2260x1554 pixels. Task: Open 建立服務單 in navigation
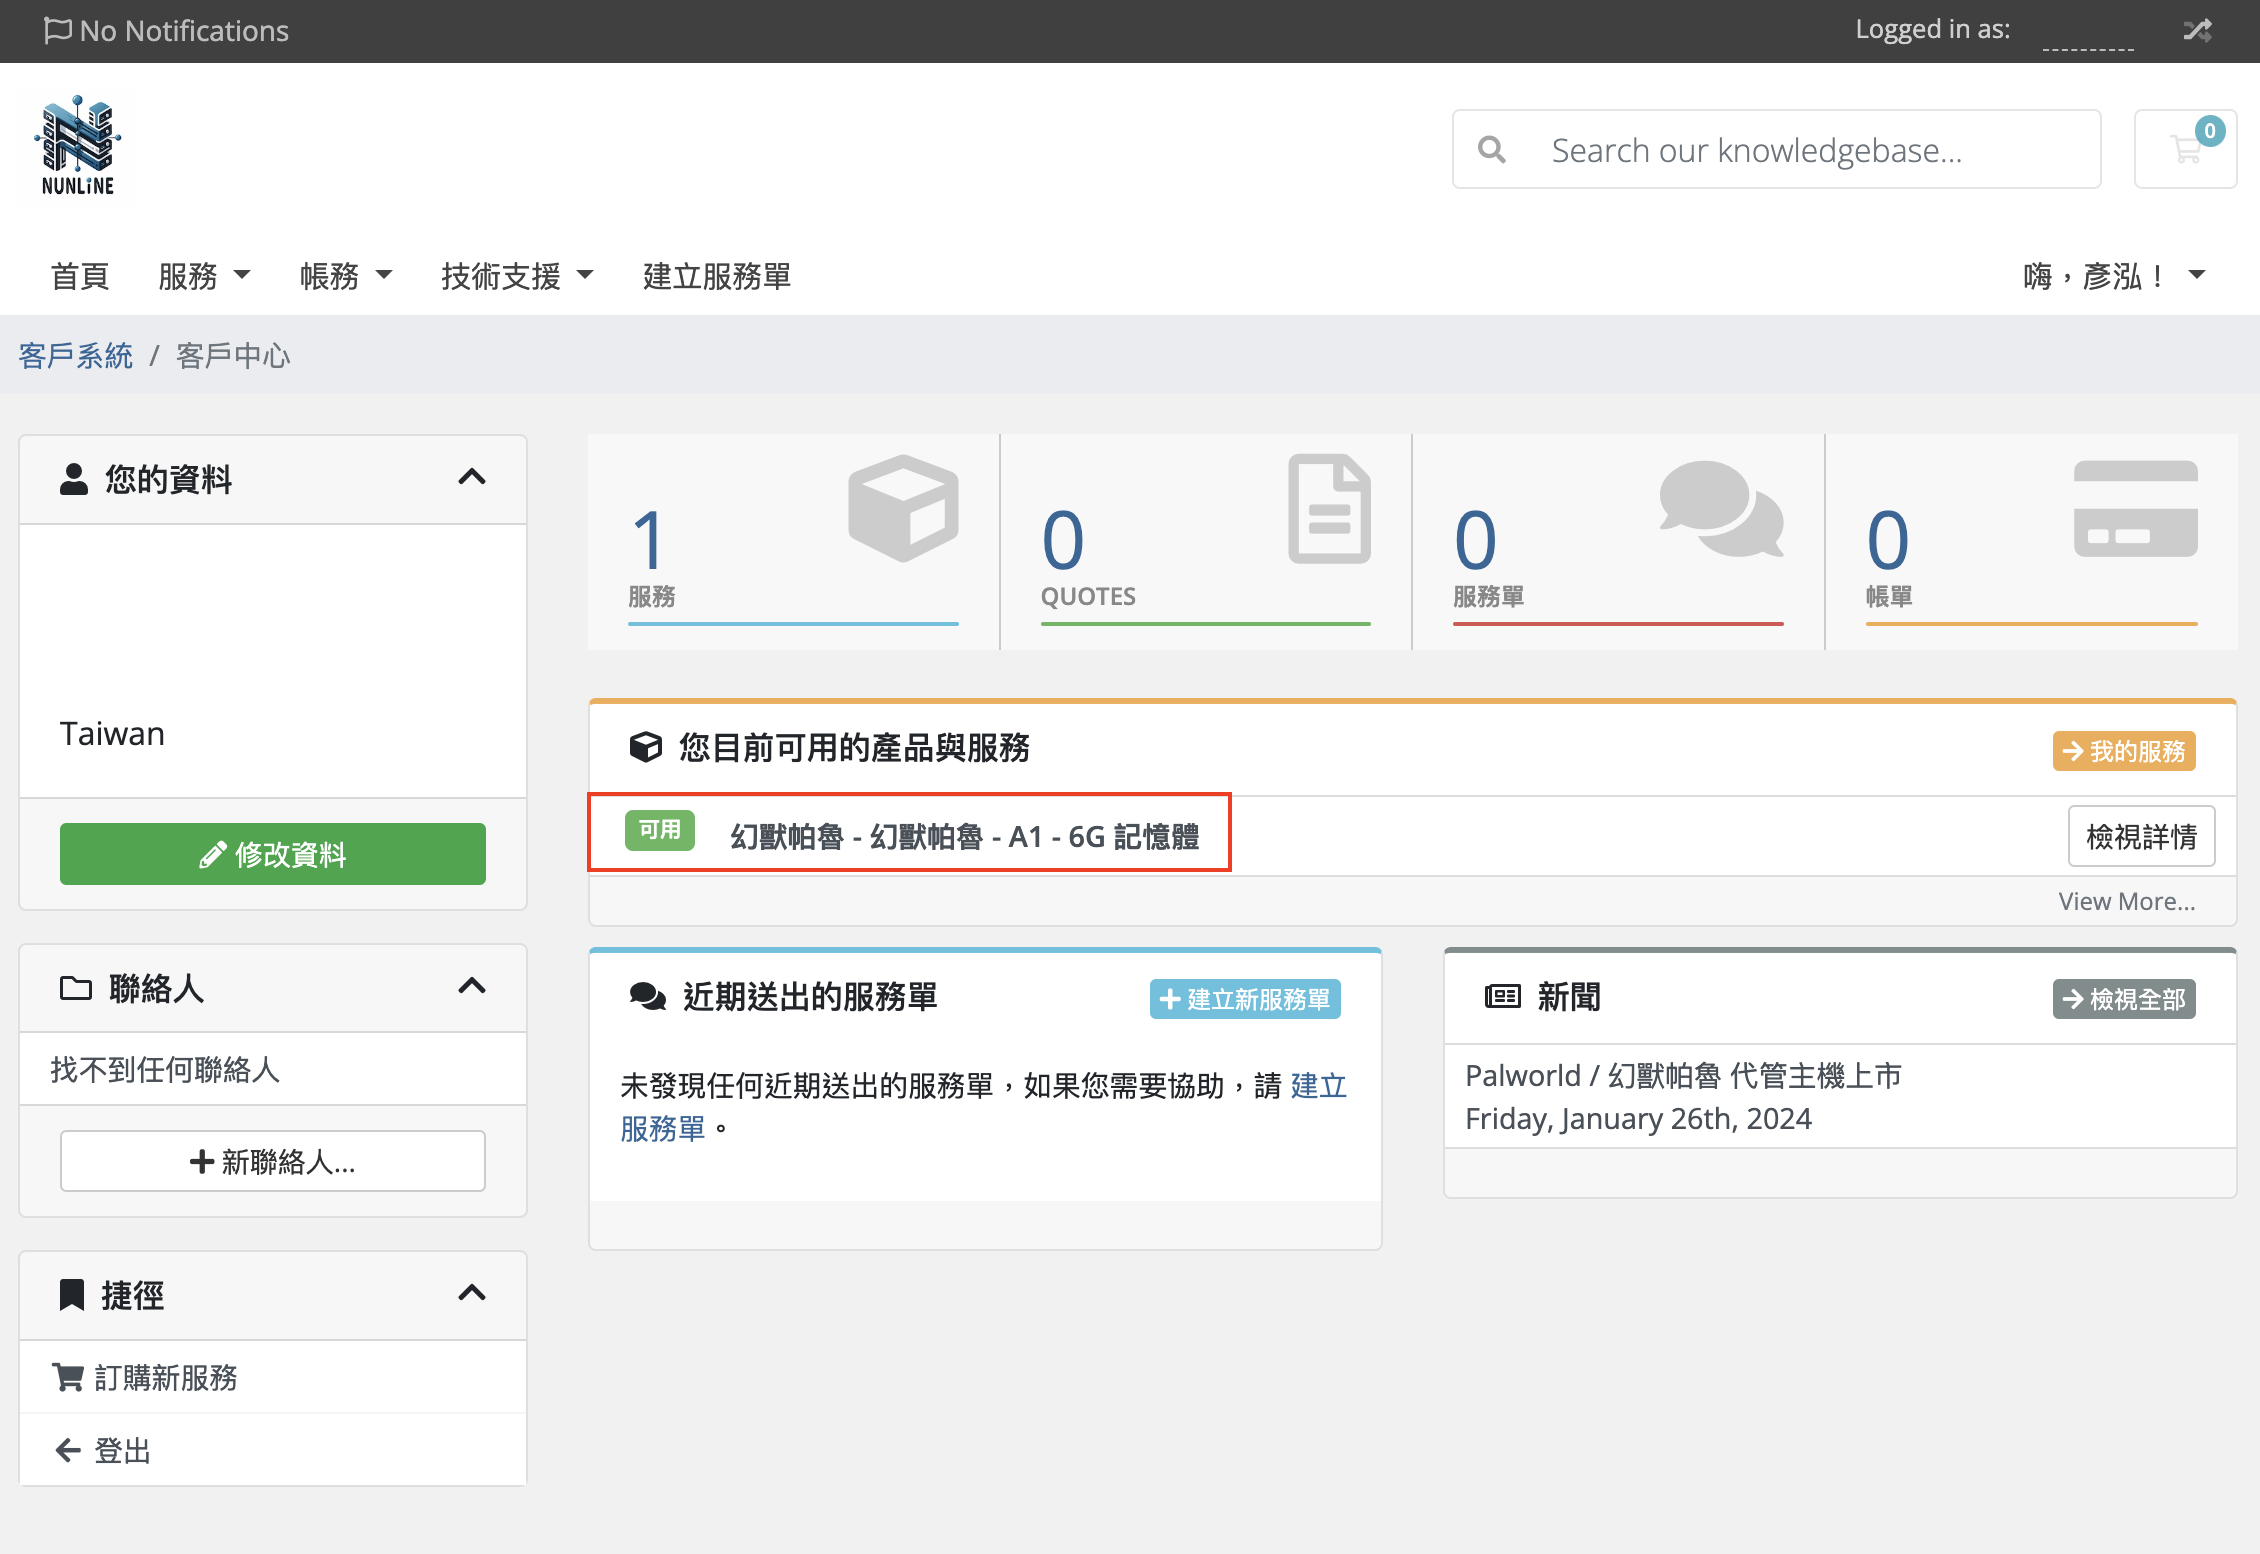pos(717,276)
